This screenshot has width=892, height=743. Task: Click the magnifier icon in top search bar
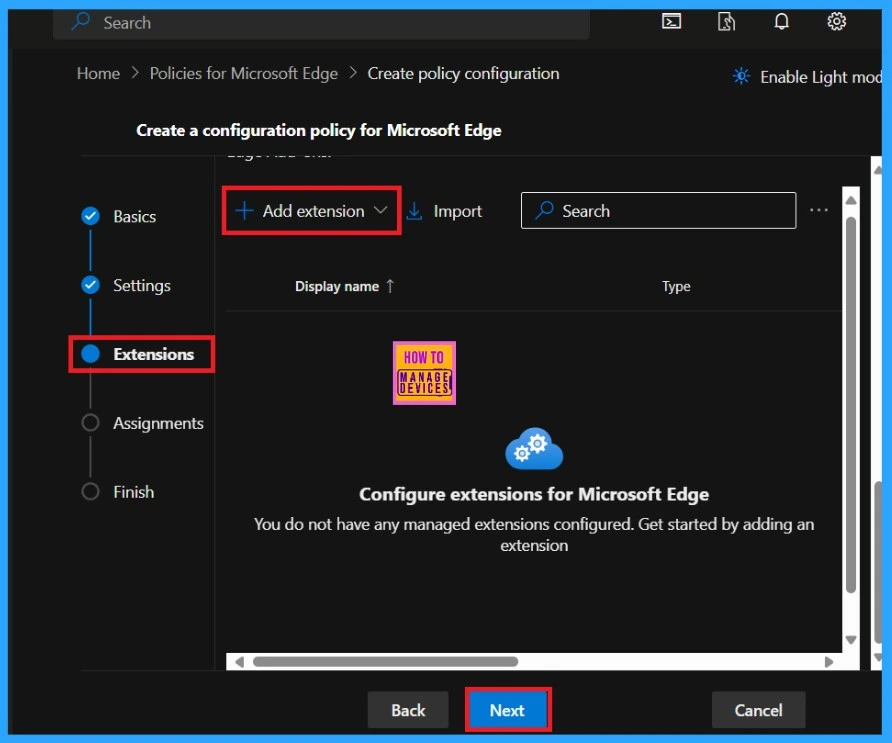point(81,22)
